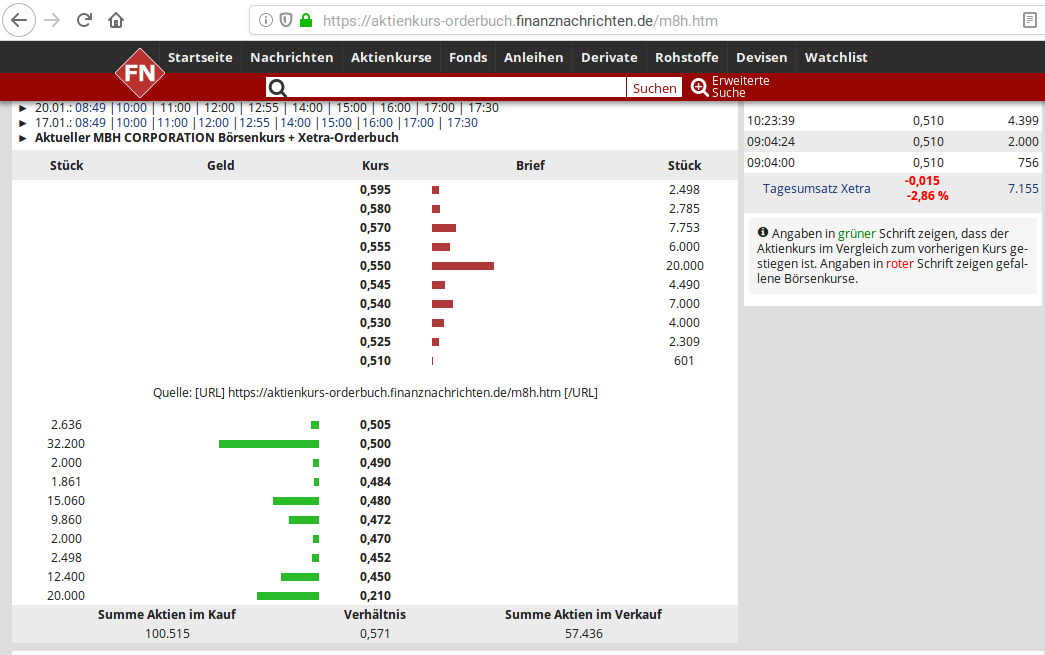Viewport: 1045px width, 655px height.
Task: Click the green bar at price 0,210
Action: 288,596
